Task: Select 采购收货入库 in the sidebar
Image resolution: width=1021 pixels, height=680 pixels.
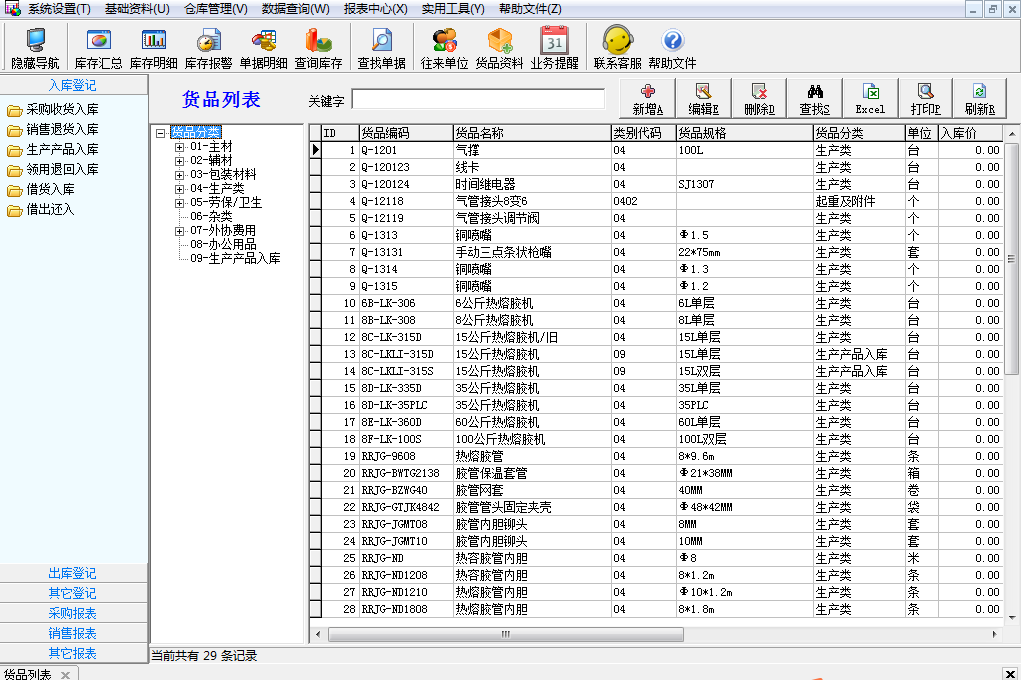Action: tap(62, 110)
